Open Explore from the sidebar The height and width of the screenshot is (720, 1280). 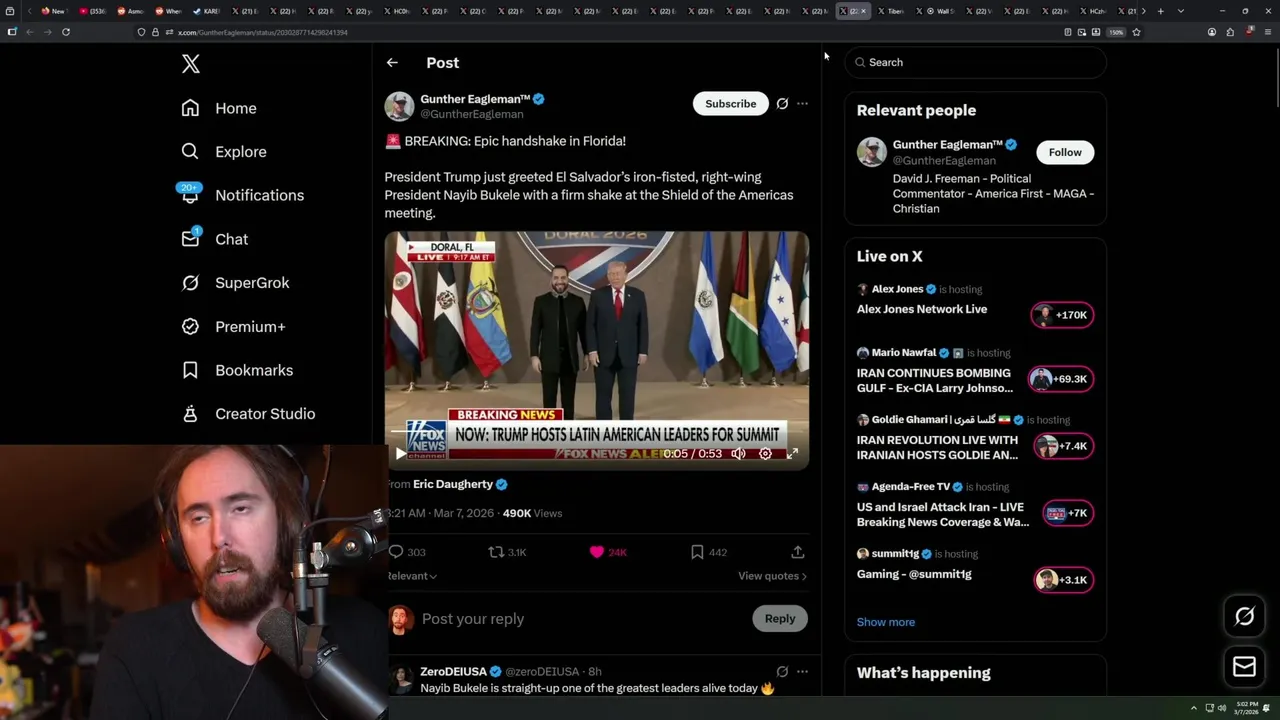pyautogui.click(x=224, y=152)
